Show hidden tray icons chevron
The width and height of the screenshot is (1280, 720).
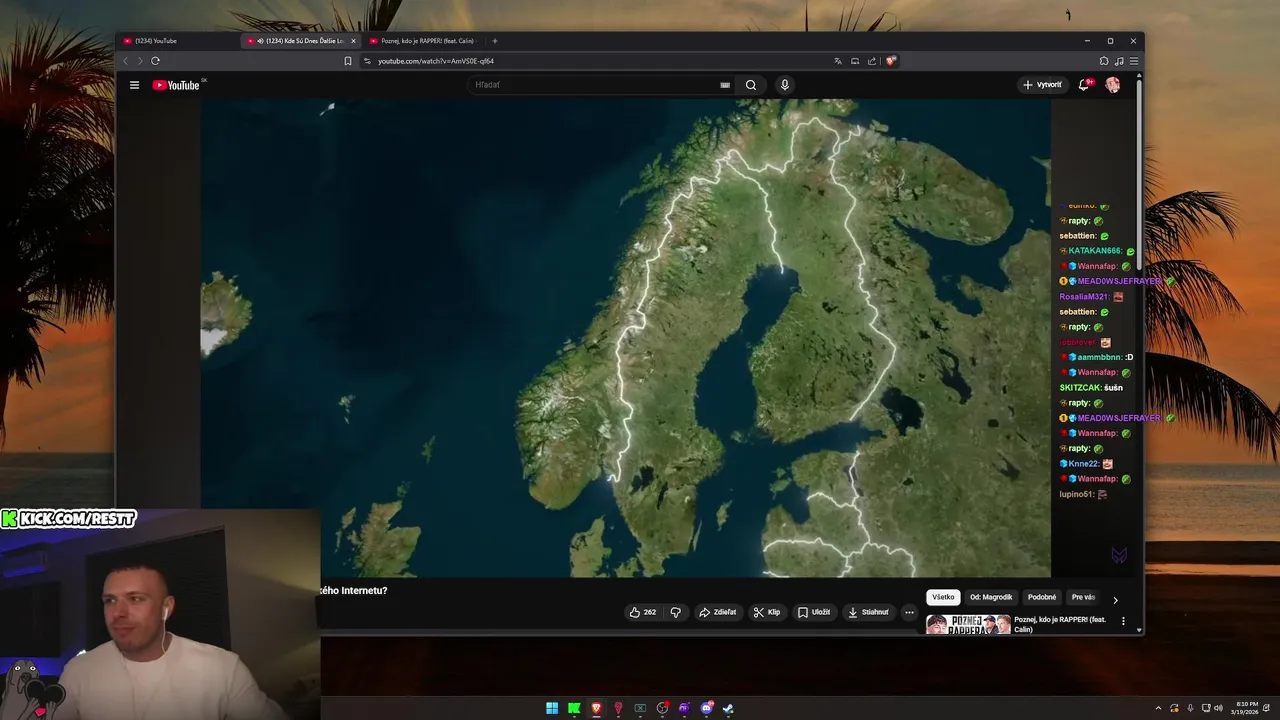click(1159, 708)
